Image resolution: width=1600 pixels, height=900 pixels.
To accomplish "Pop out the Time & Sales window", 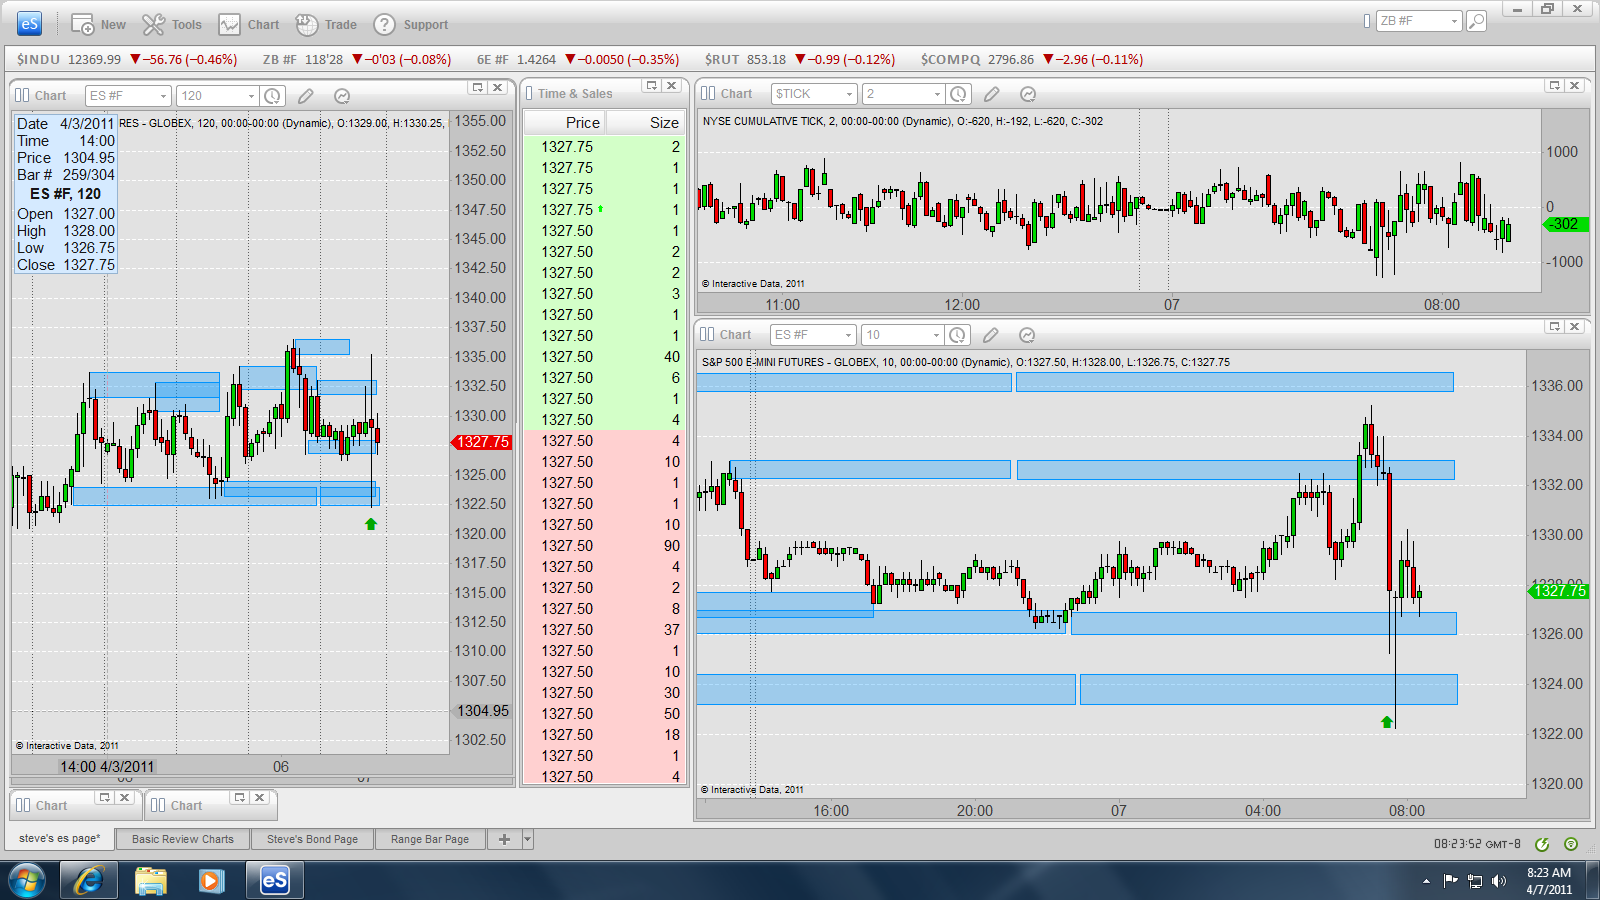I will pyautogui.click(x=652, y=86).
